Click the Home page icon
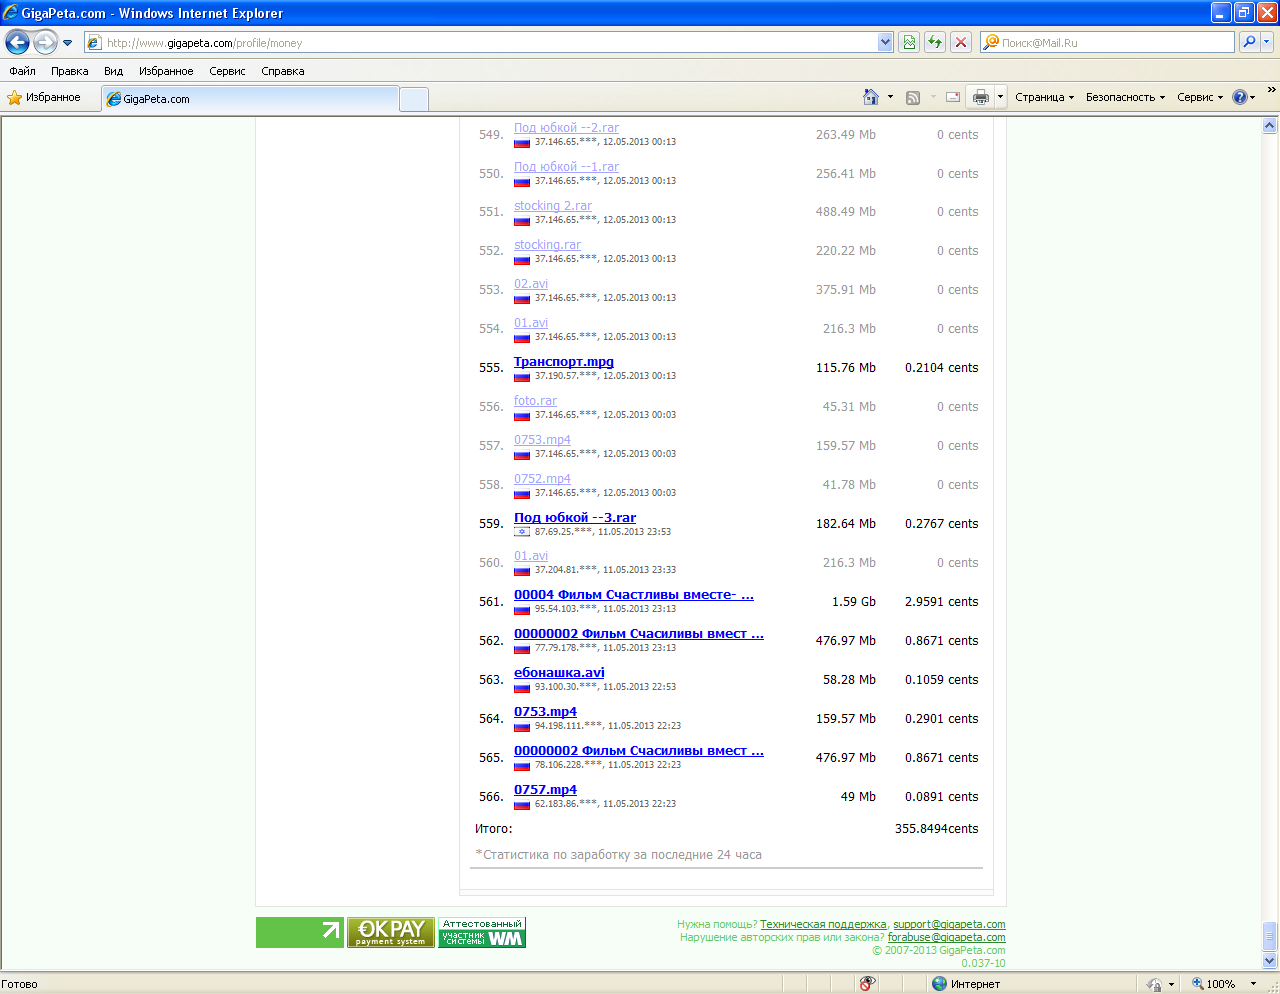The image size is (1280, 994). tap(871, 97)
